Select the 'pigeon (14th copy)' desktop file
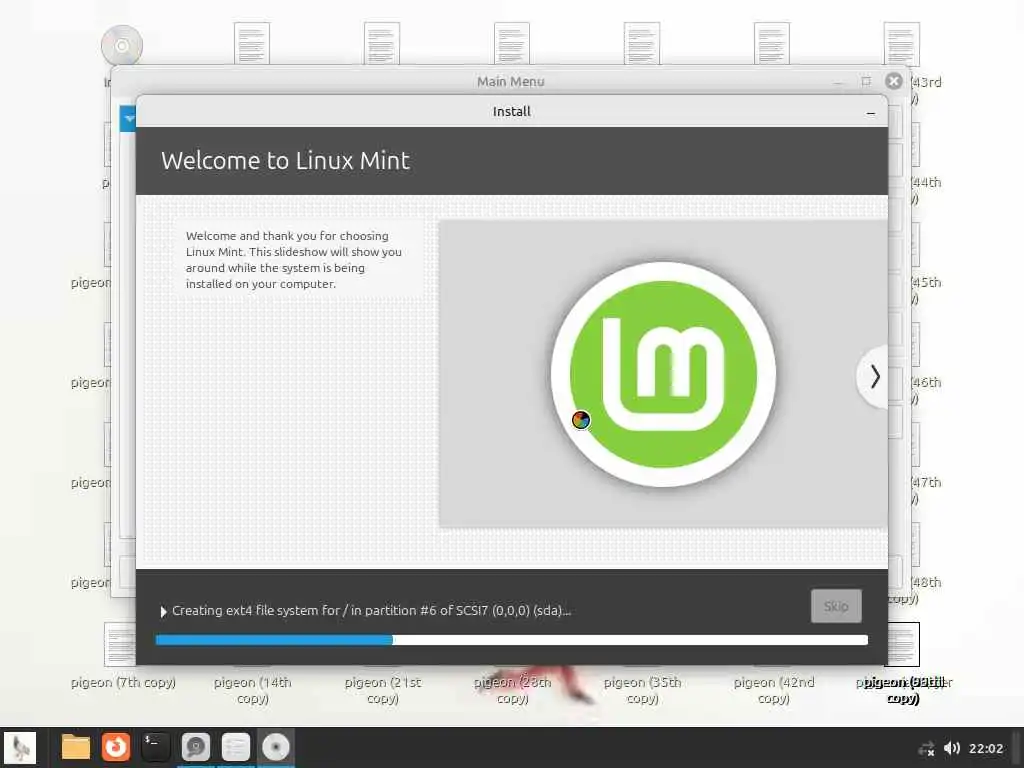Screen dimensions: 1024x768 pyautogui.click(x=253, y=690)
